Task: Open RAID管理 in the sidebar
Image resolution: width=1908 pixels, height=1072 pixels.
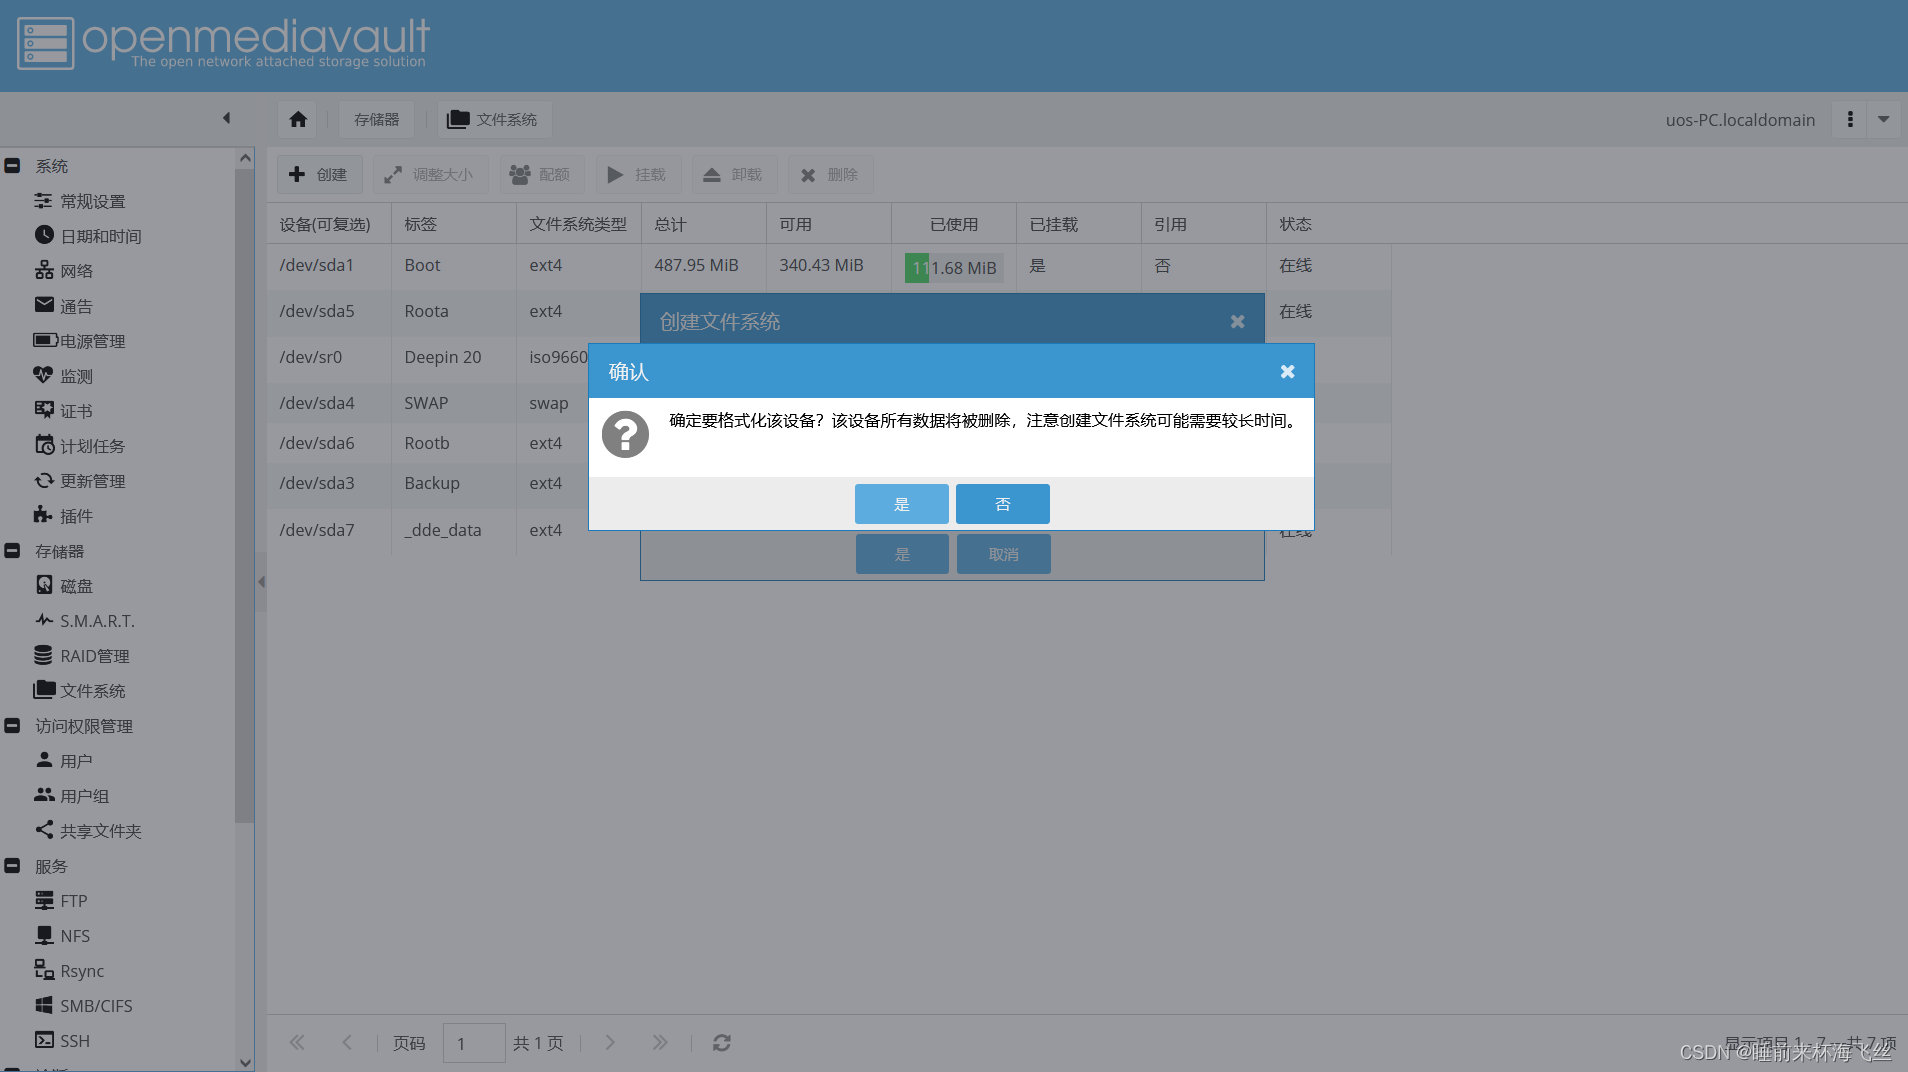Action: pos(82,656)
